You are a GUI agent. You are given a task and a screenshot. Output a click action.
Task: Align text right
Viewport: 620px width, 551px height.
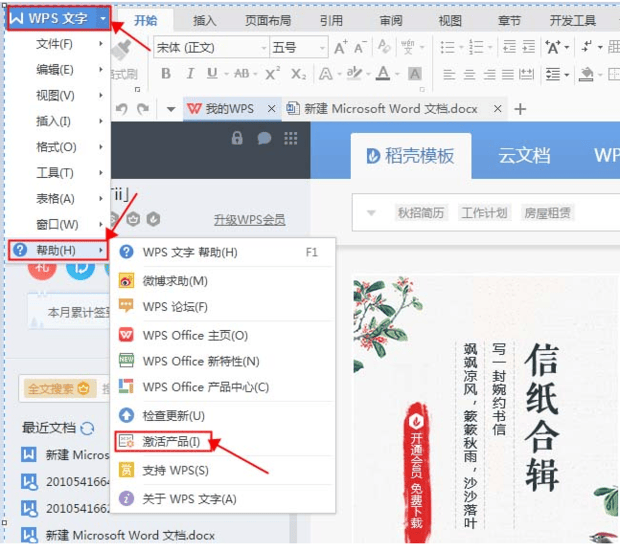coord(489,74)
